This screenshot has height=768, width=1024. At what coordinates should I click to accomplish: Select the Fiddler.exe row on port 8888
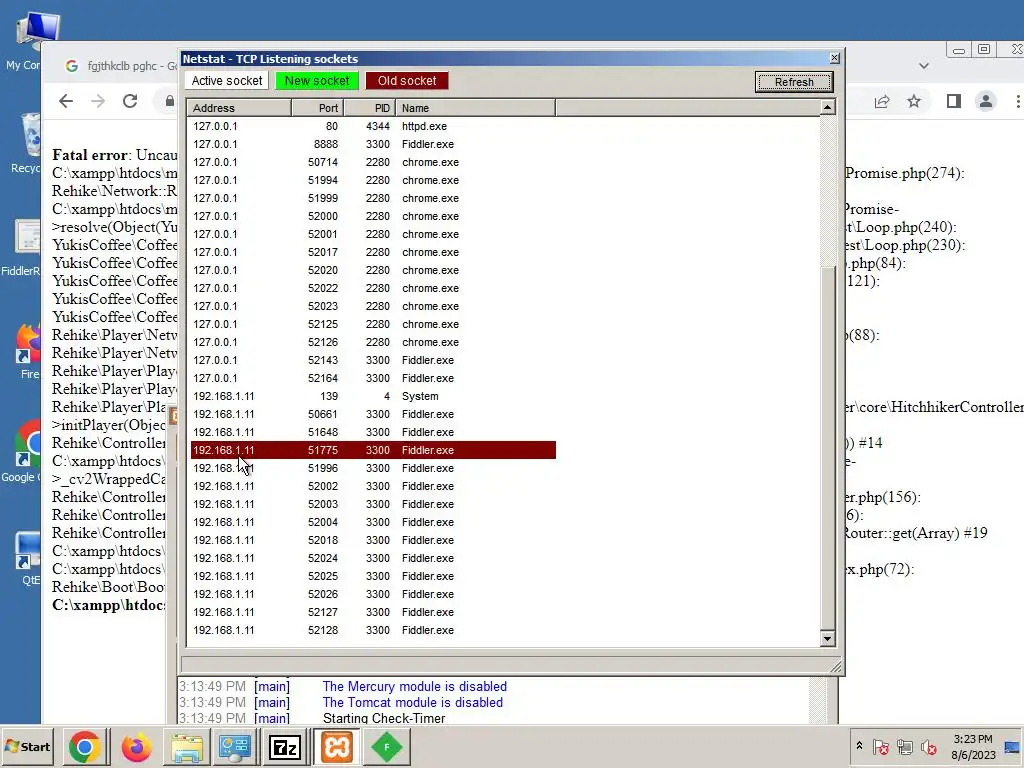coord(373,144)
